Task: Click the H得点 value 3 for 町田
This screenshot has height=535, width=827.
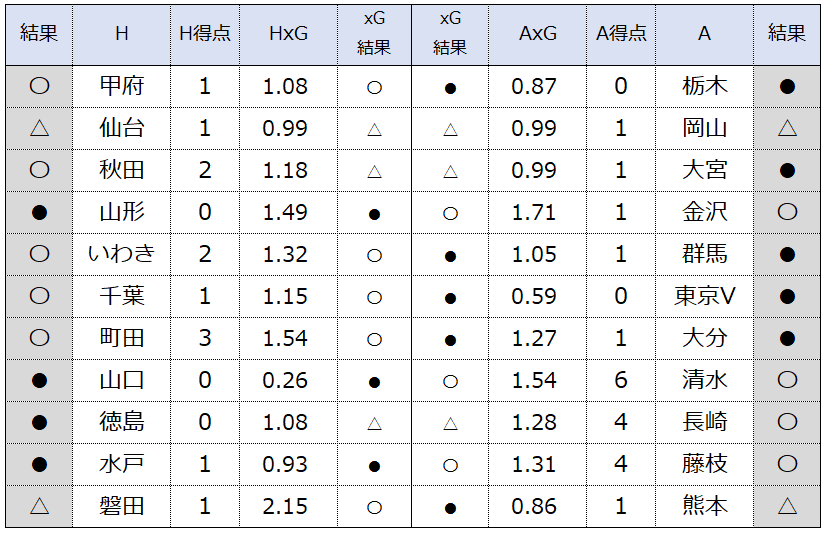Action: (205, 338)
